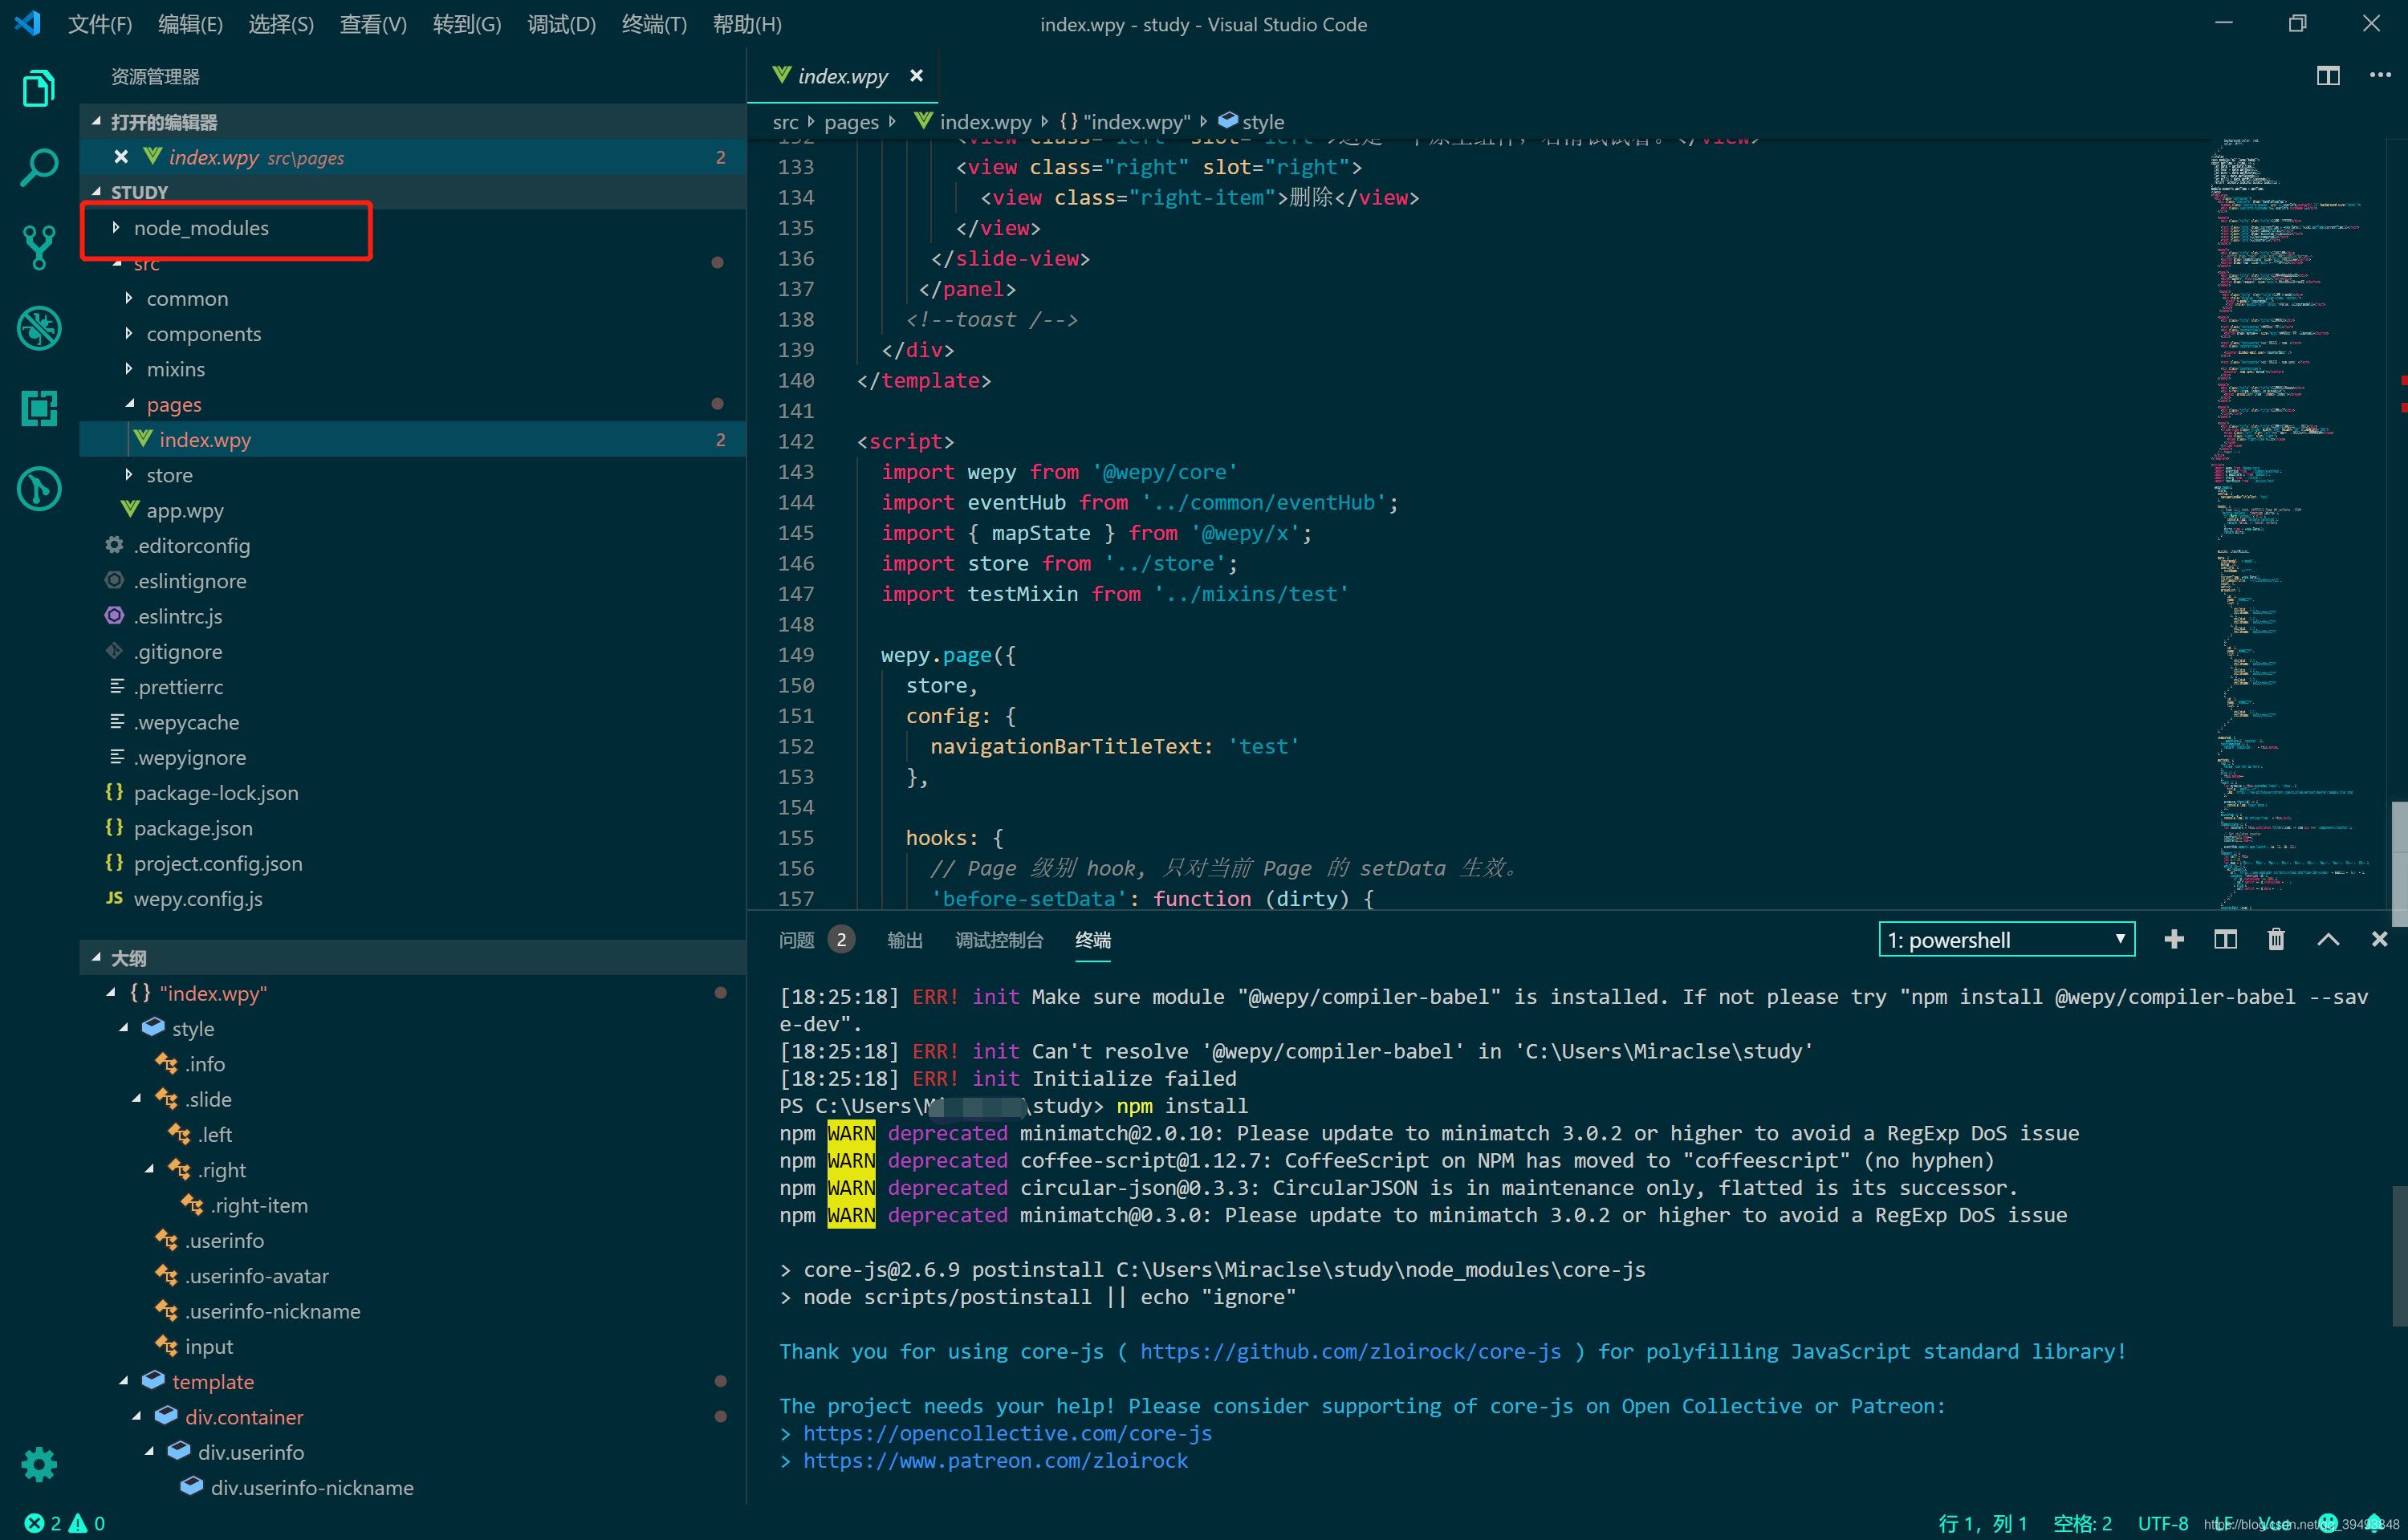Open the github.com/zloirock/core-js link

coord(1350,1352)
